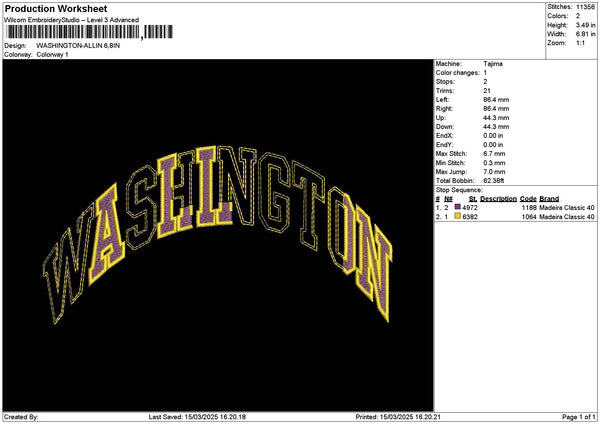Click the yellow thread swatch for 6382

coord(457,216)
